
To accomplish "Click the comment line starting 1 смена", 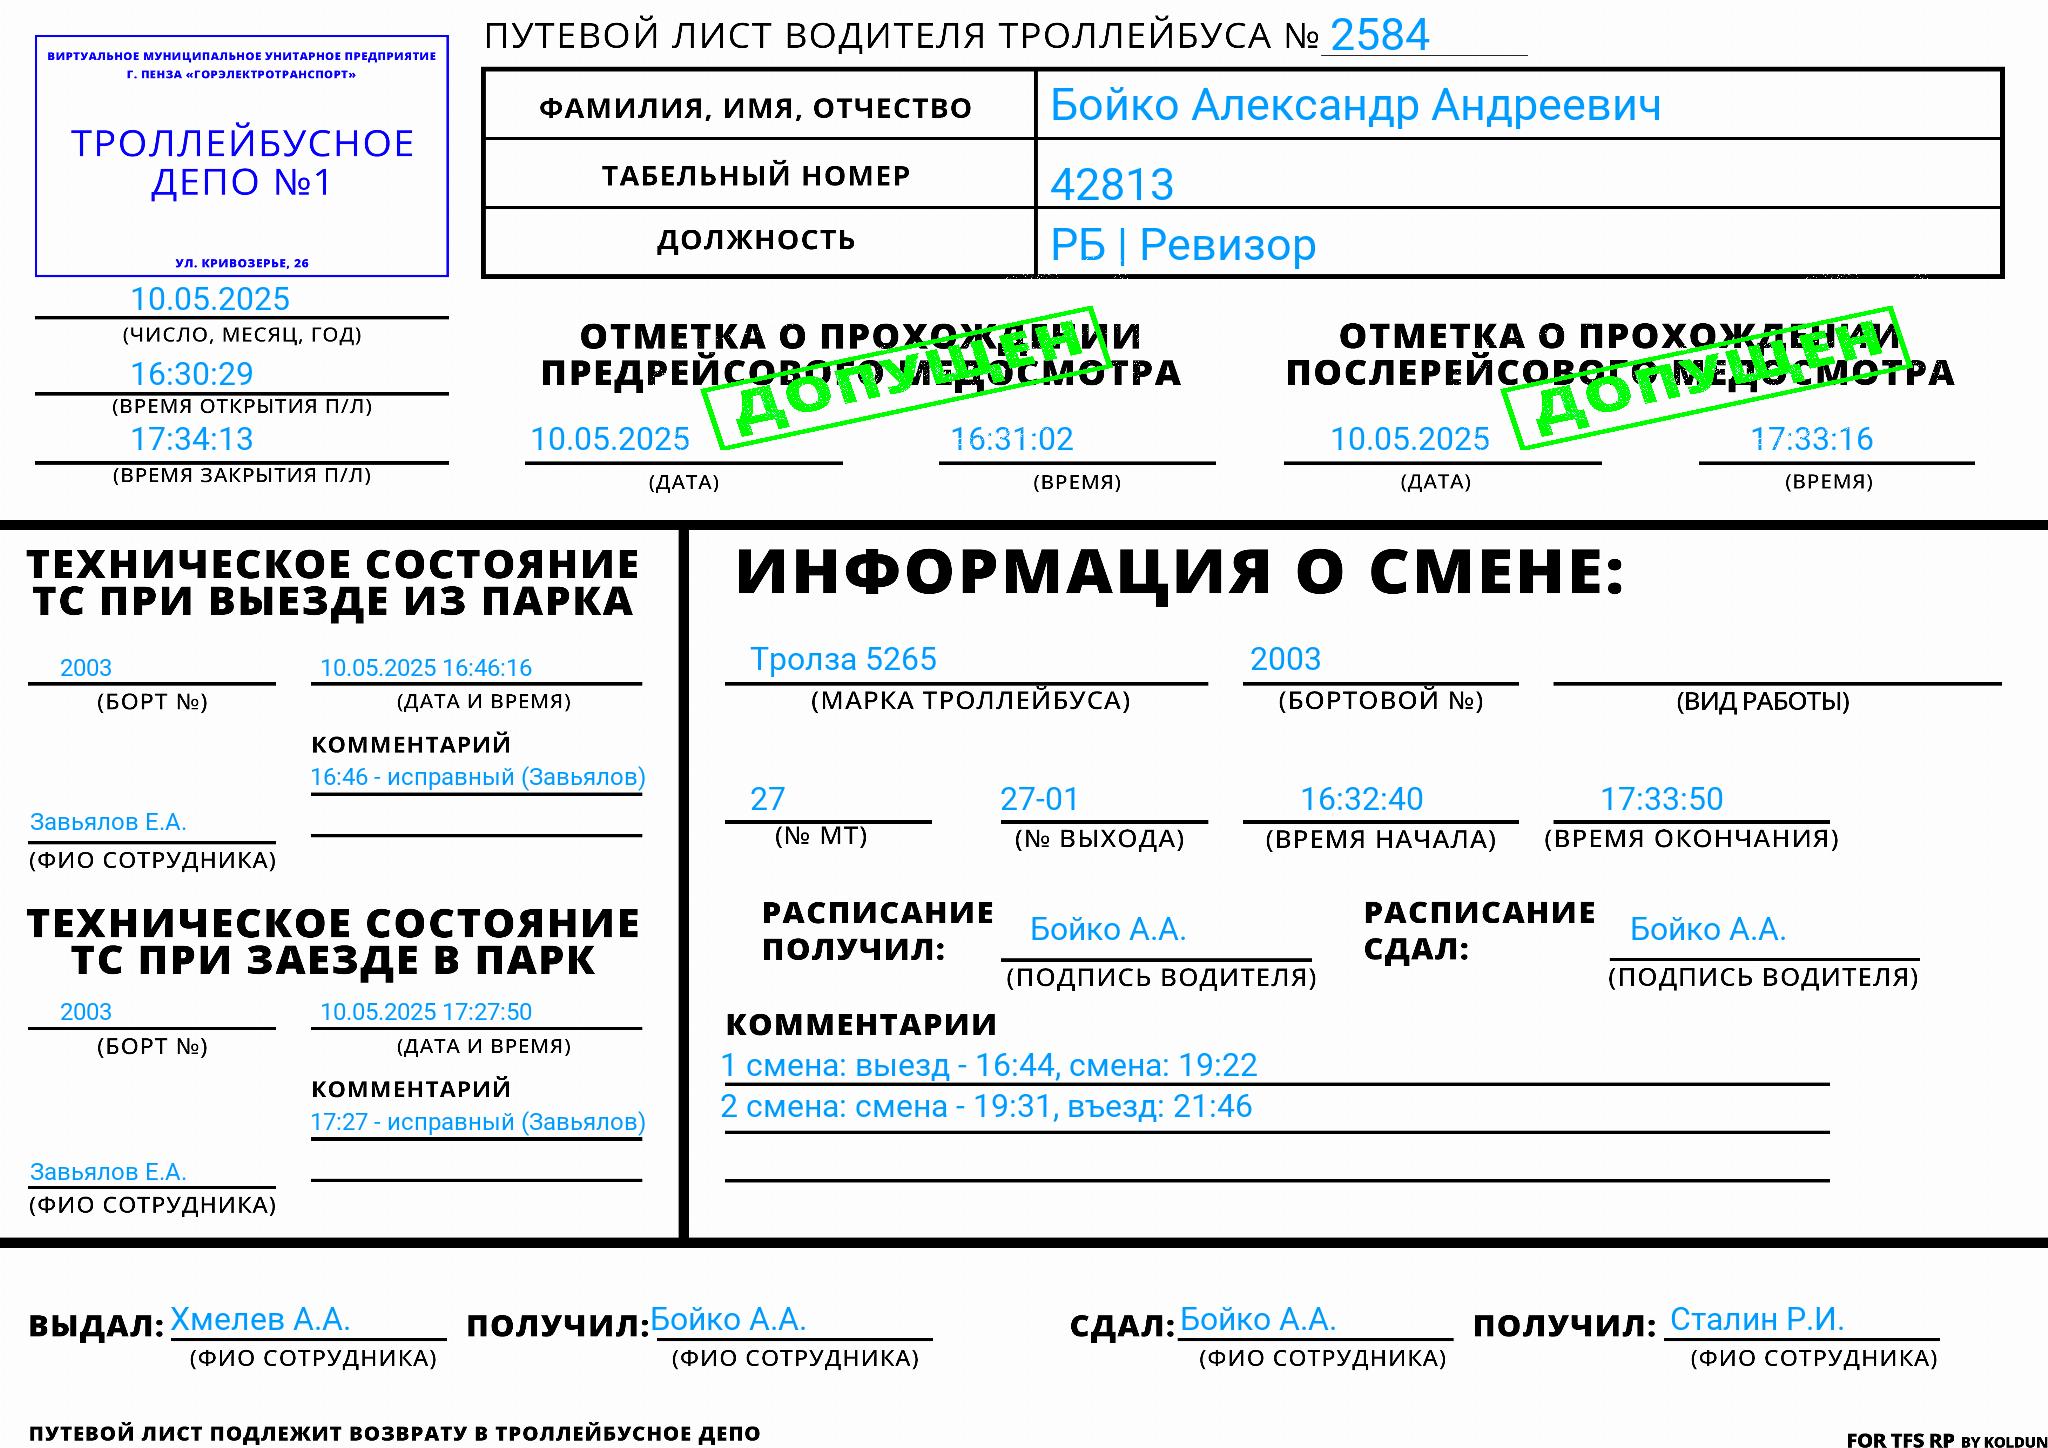I will (x=989, y=1065).
